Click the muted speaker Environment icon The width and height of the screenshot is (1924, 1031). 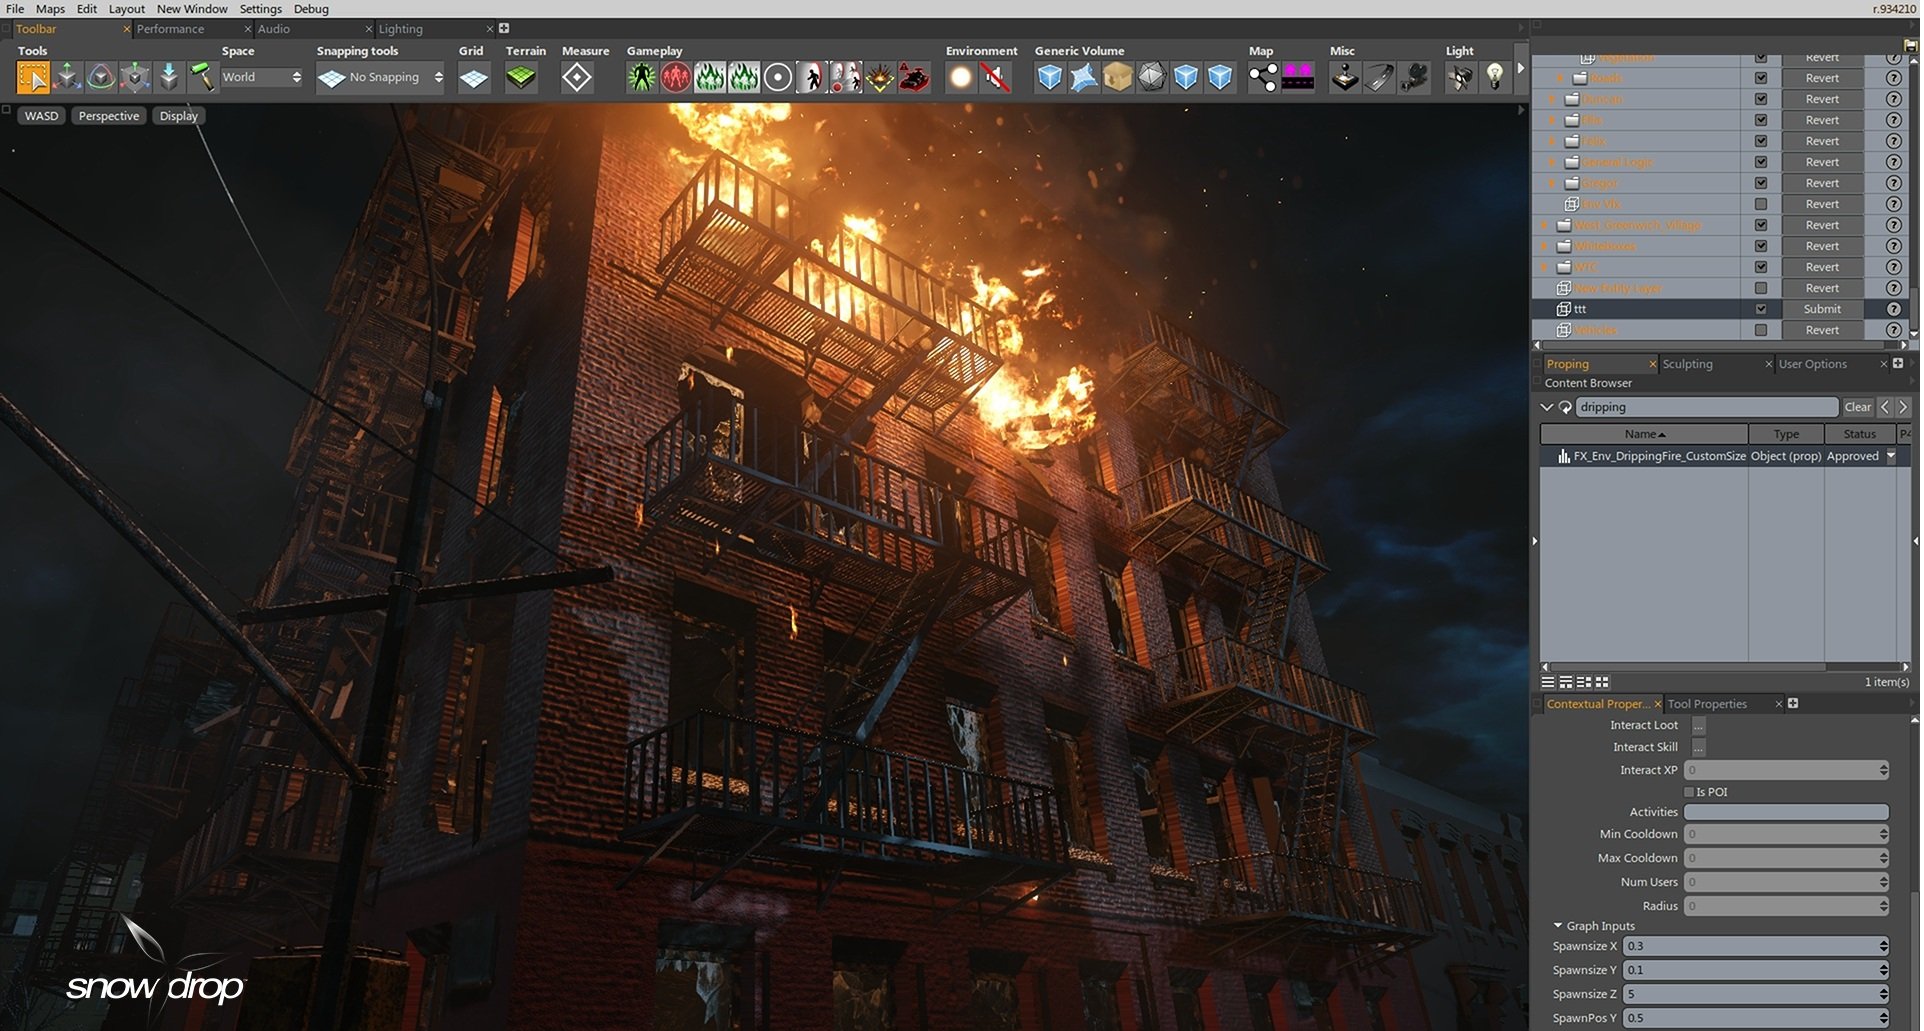(x=996, y=77)
